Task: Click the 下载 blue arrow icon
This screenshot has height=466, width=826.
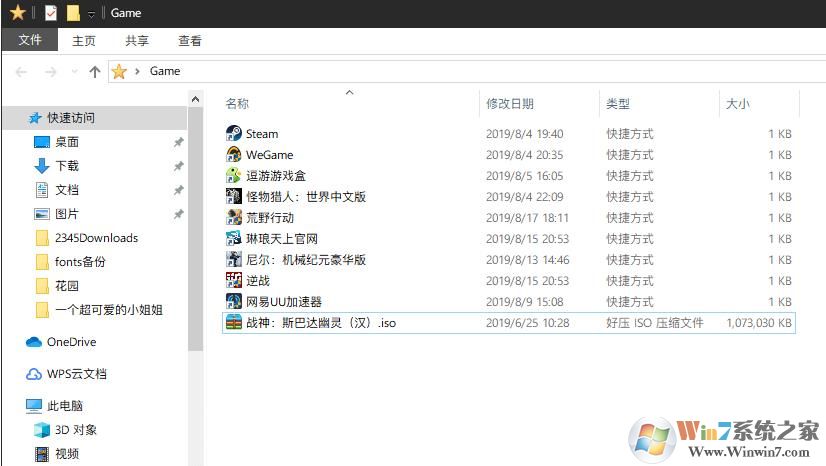Action: click(x=42, y=166)
